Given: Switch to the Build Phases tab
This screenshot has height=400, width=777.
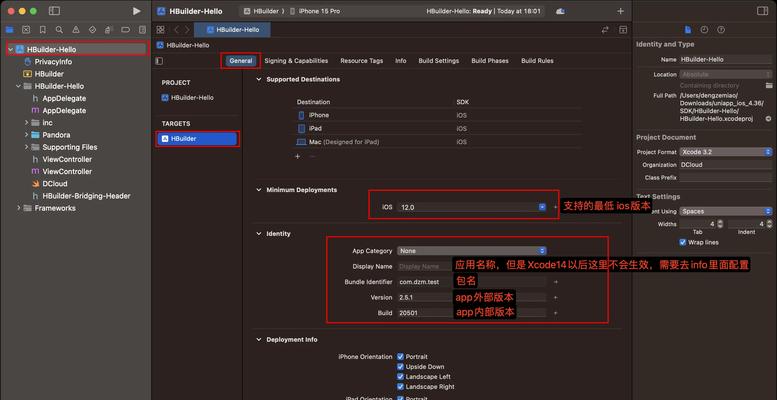Looking at the screenshot, I should point(490,61).
